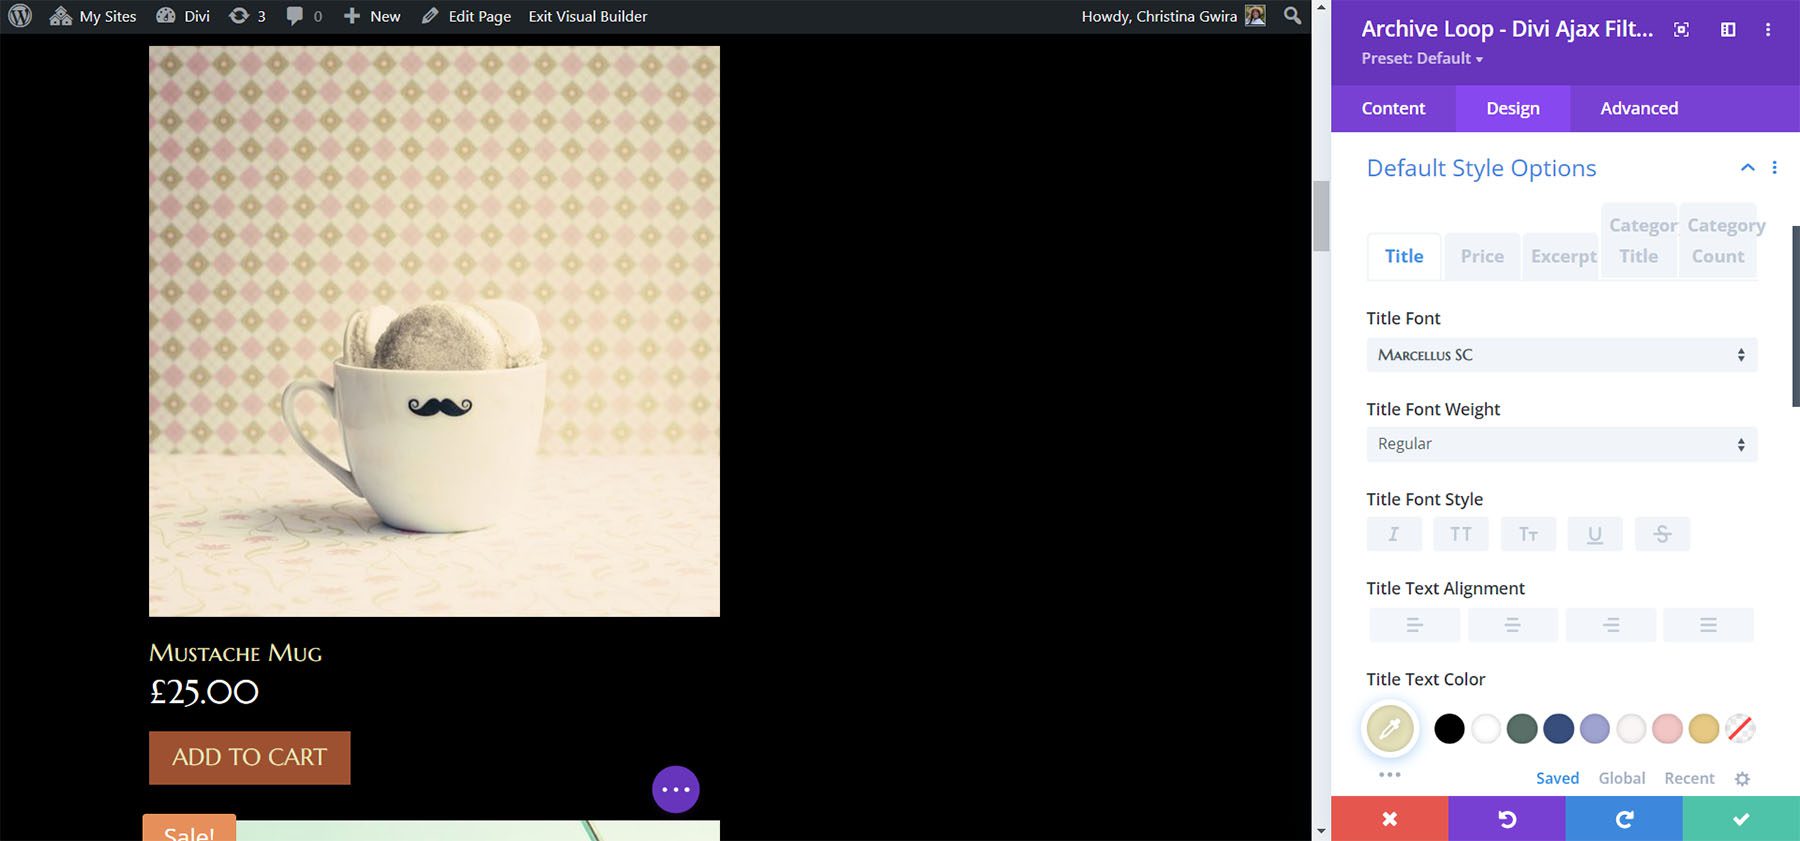
Task: Open the Mustache Mug product title
Action: coord(236,653)
